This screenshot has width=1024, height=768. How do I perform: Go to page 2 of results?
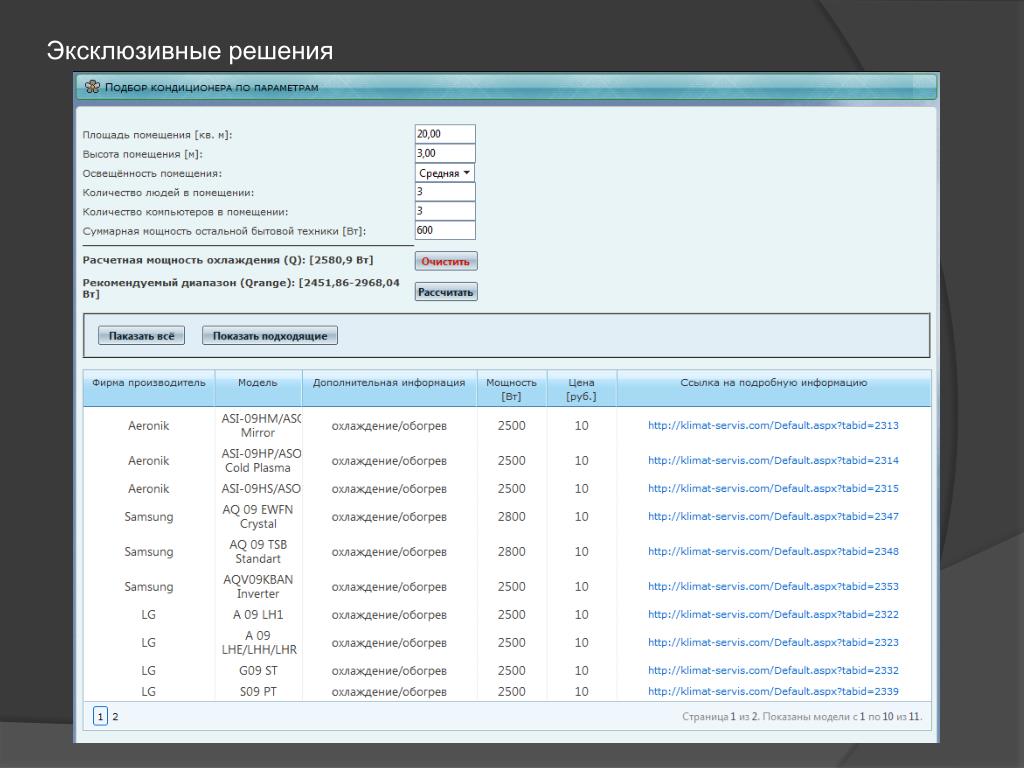pos(115,716)
